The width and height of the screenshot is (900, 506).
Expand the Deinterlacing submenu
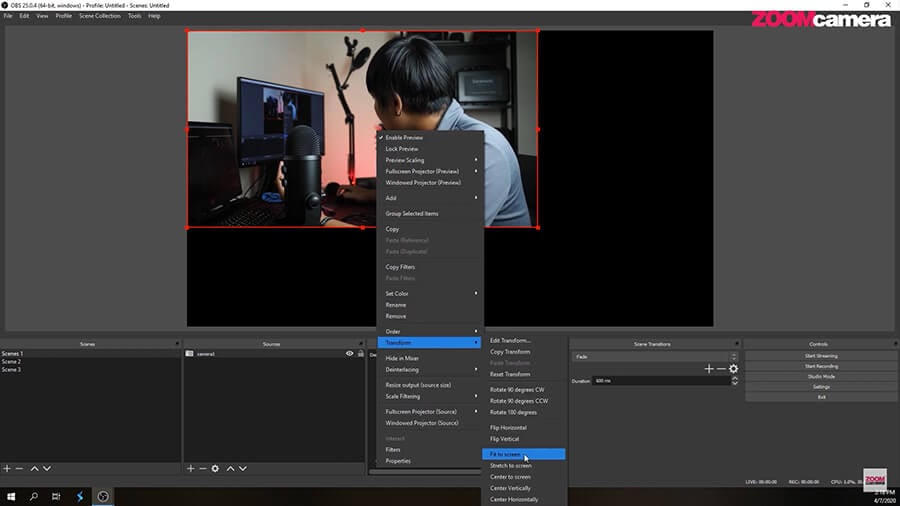pos(430,370)
